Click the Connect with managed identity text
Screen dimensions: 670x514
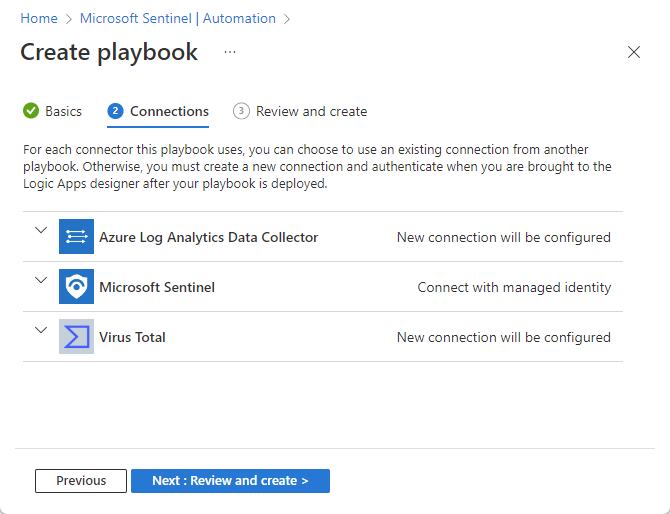pos(514,287)
